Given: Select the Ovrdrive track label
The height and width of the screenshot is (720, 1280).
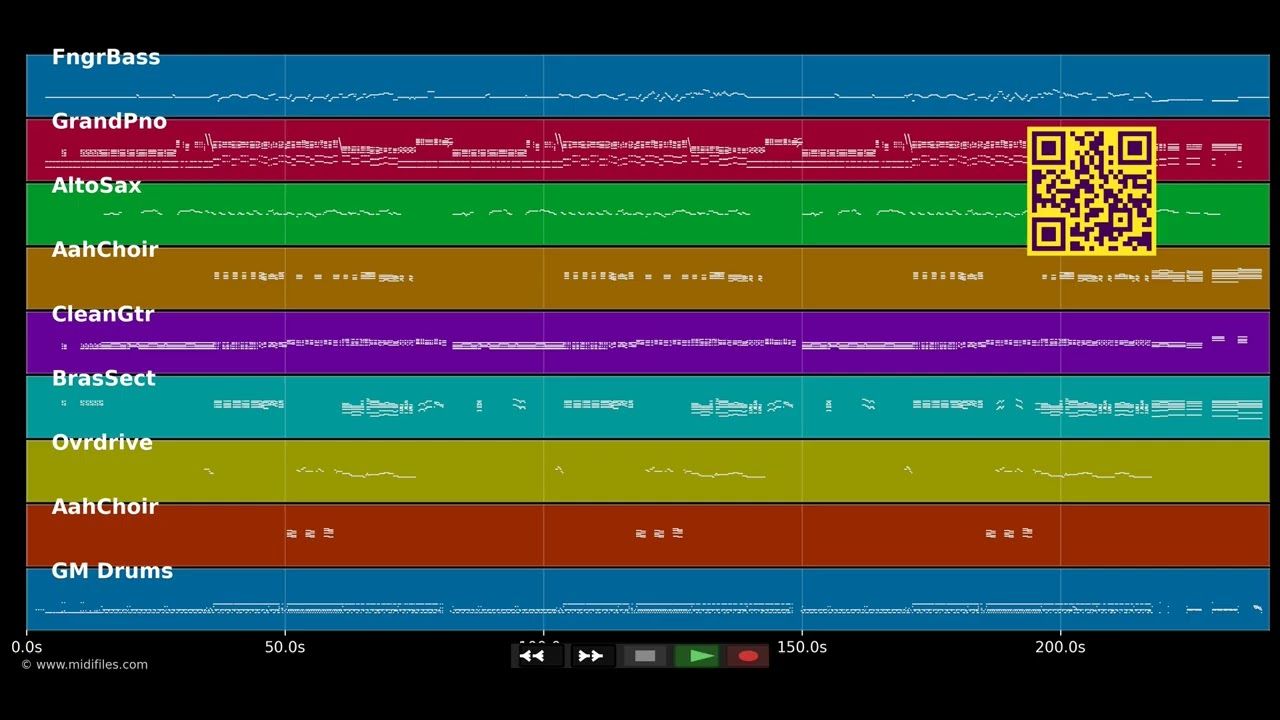Looking at the screenshot, I should tap(102, 442).
